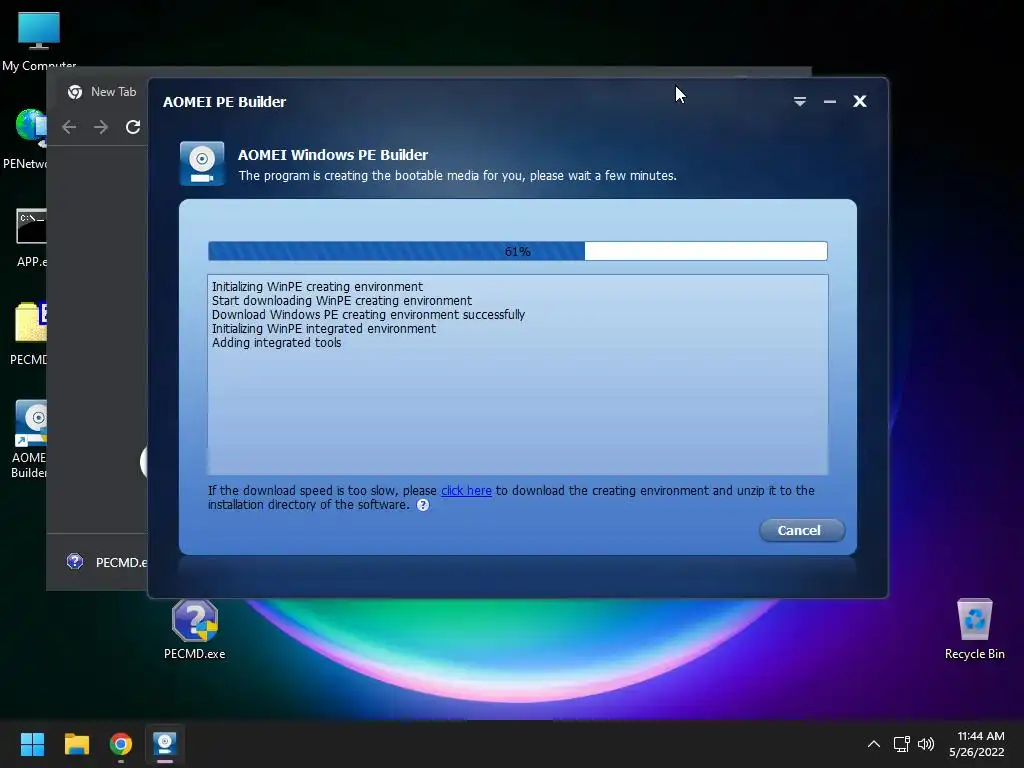Select 'Start downloading WinPE creating environment' line

click(342, 300)
